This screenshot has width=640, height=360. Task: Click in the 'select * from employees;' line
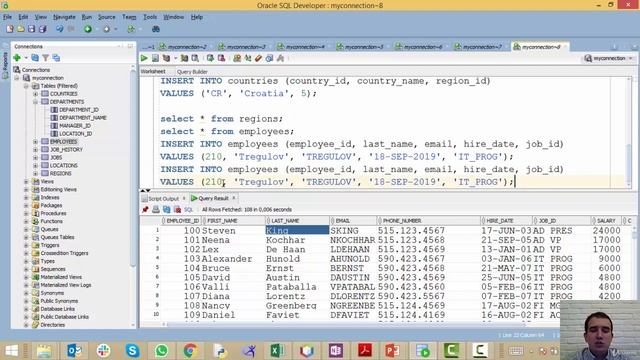(227, 131)
